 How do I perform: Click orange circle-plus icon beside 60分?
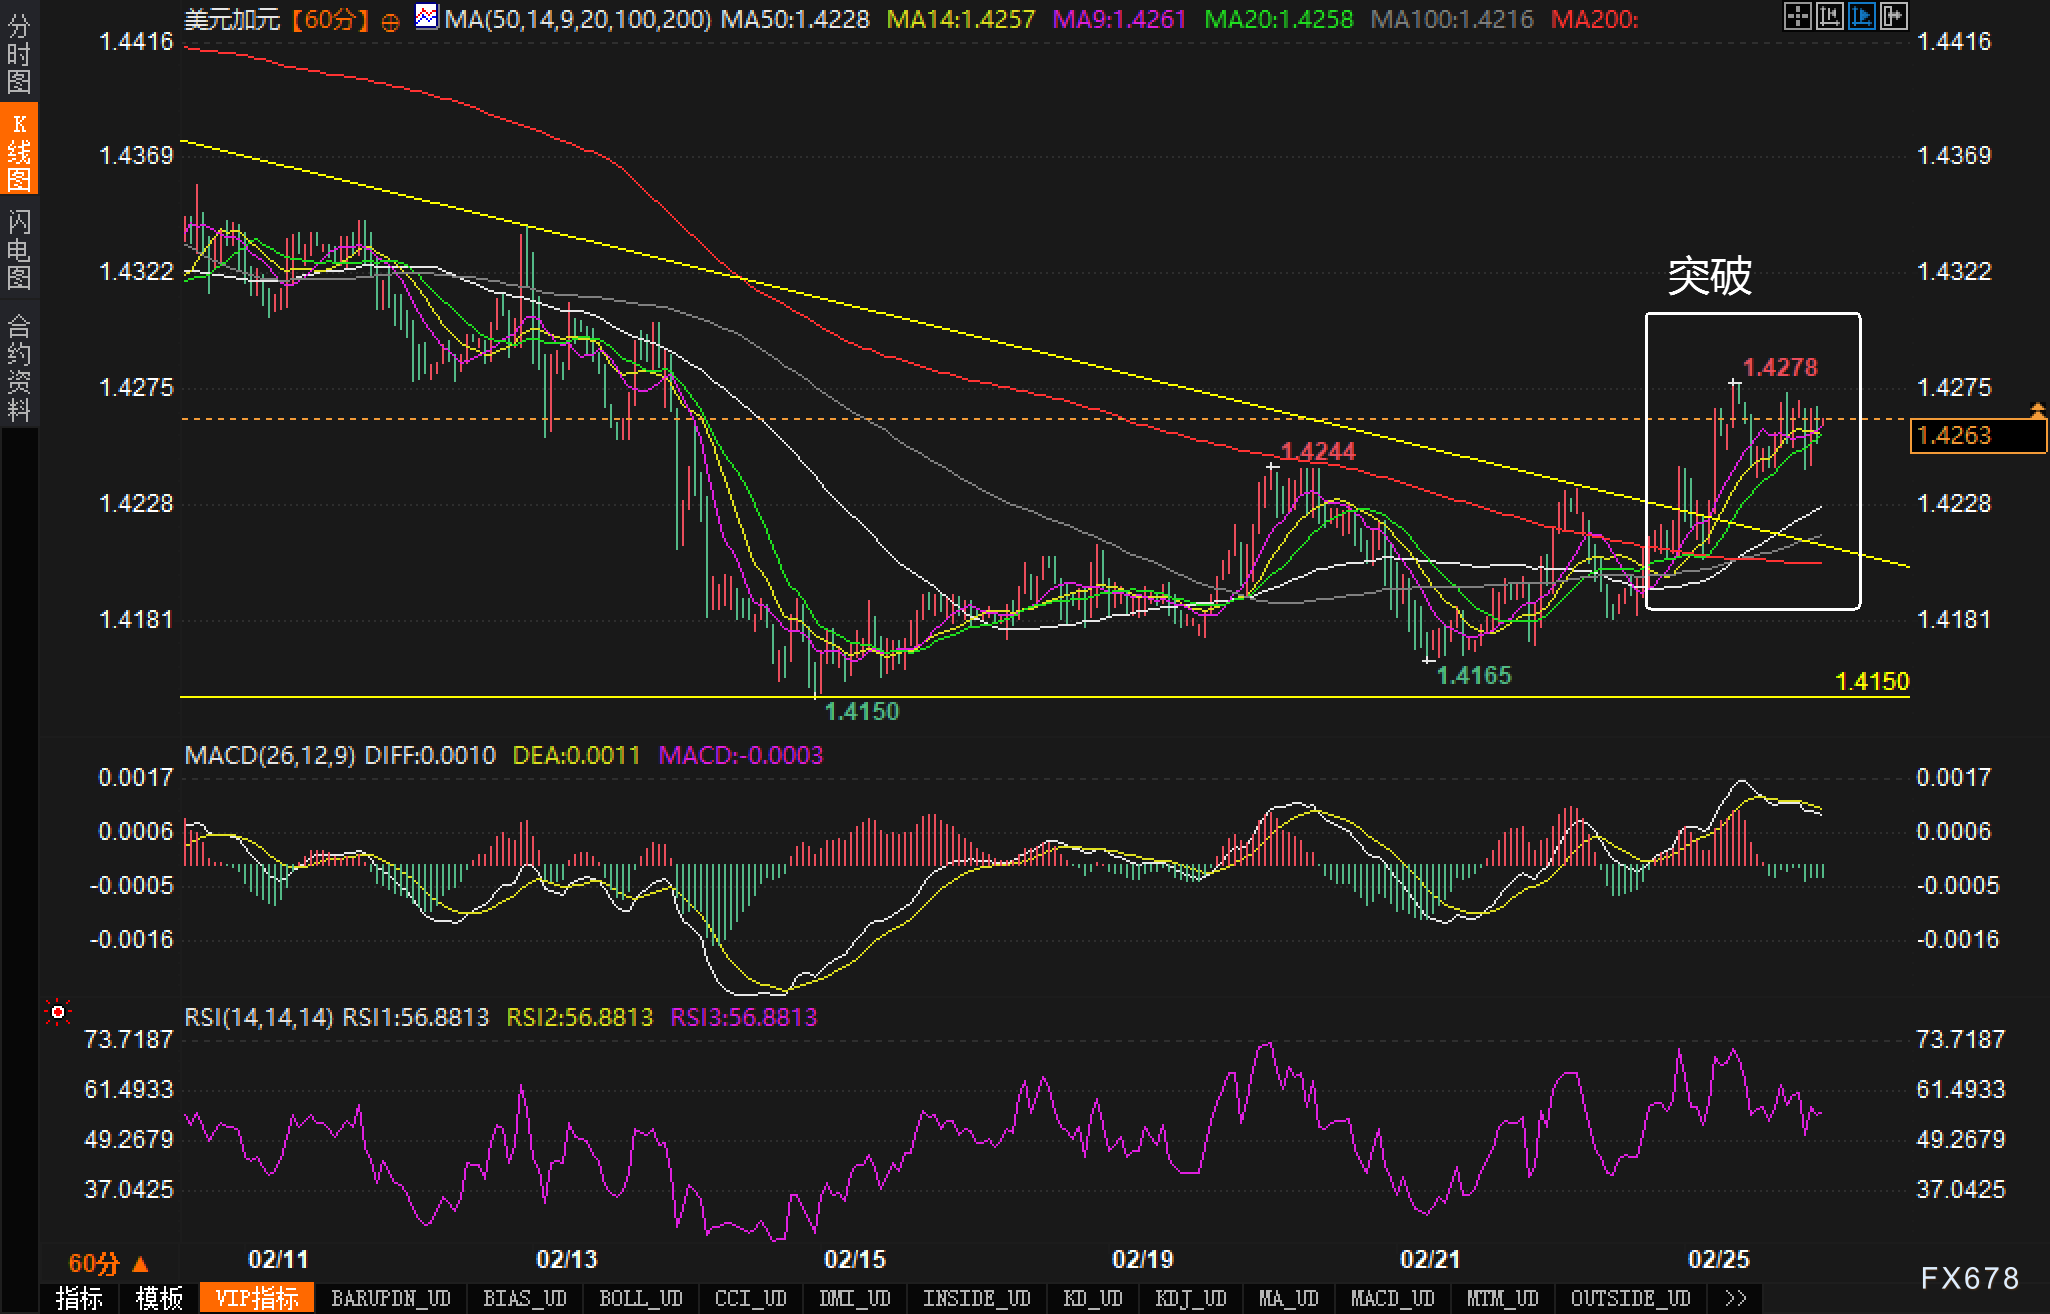click(x=391, y=21)
